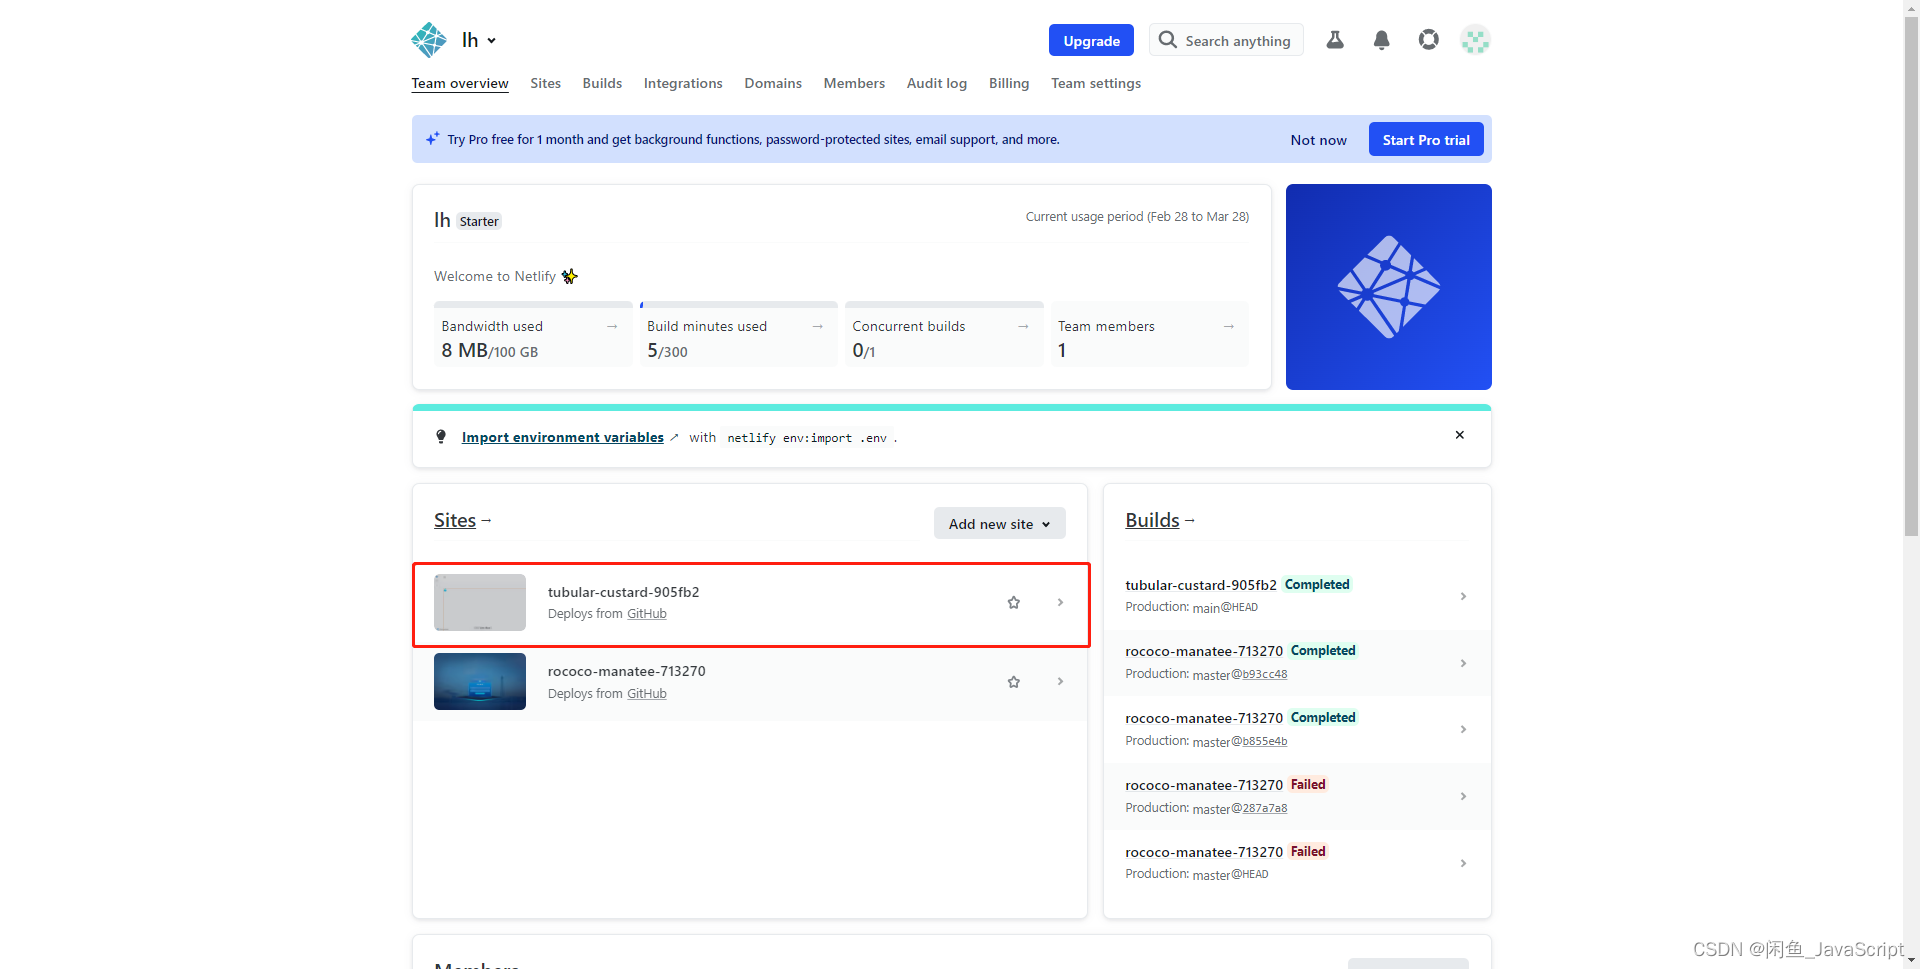Select the Team overview tab

pos(460,83)
